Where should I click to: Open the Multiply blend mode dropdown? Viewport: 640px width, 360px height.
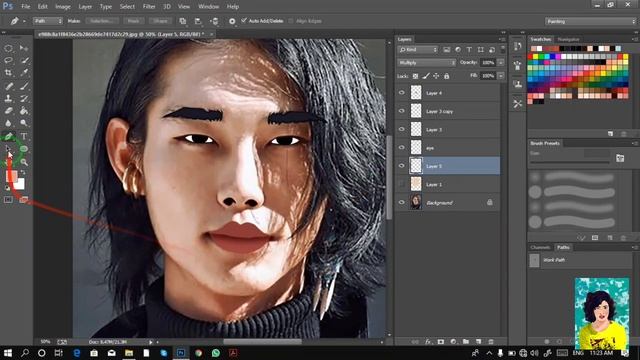[427, 63]
